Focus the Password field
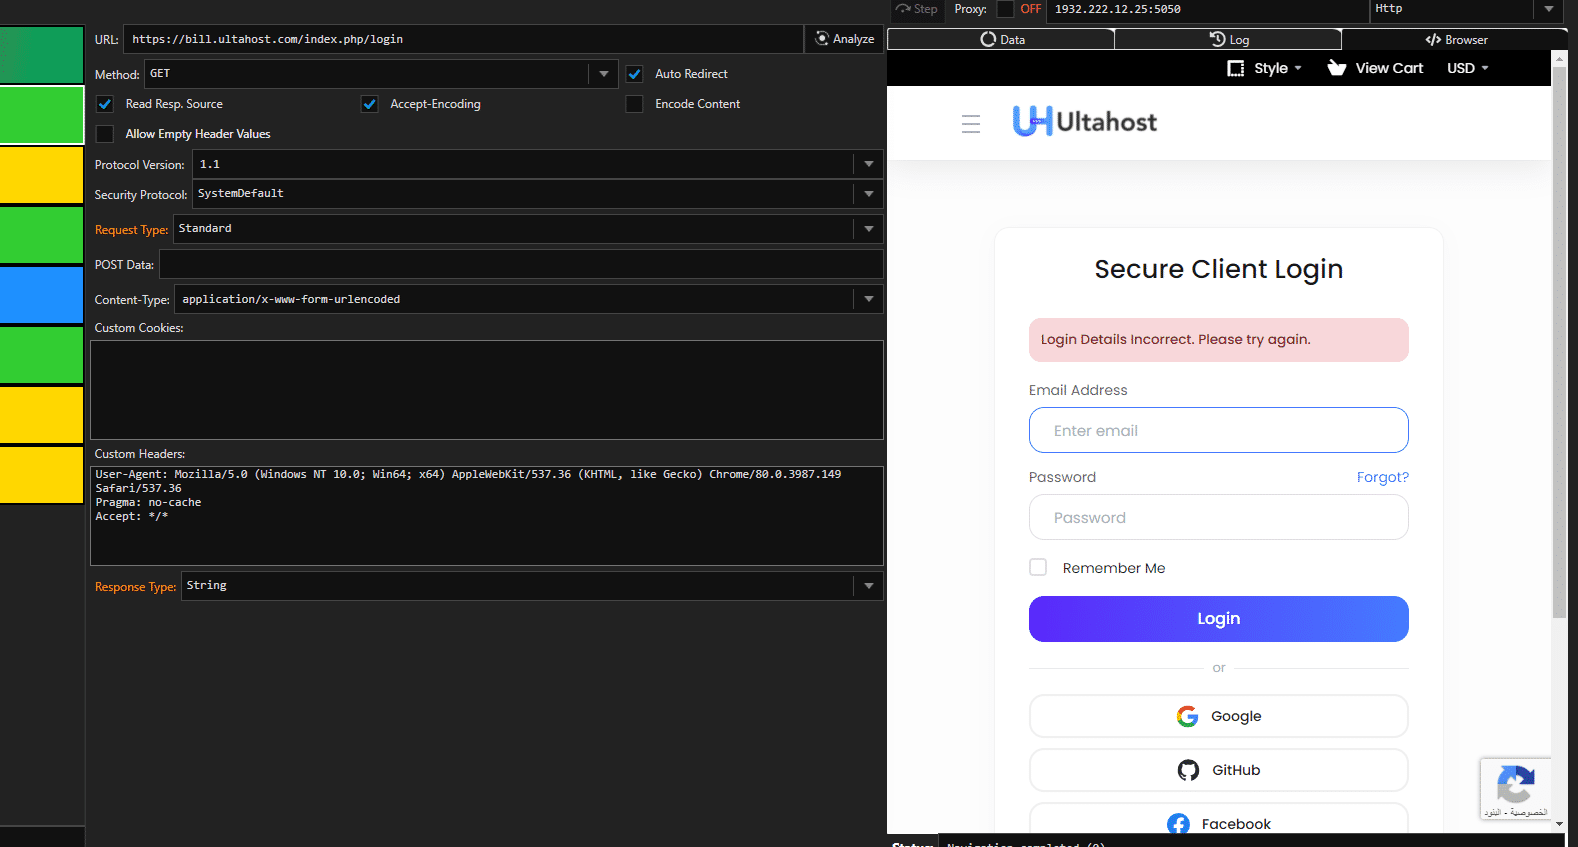This screenshot has height=847, width=1578. [1218, 517]
